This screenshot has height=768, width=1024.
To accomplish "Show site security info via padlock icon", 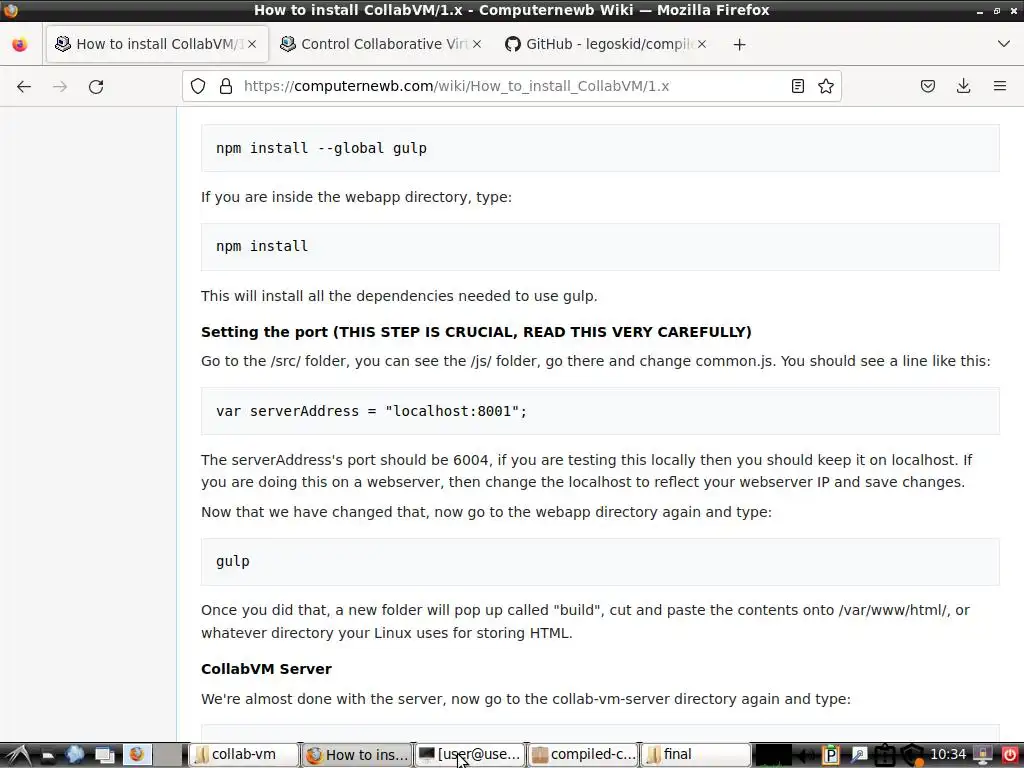I will (x=226, y=86).
